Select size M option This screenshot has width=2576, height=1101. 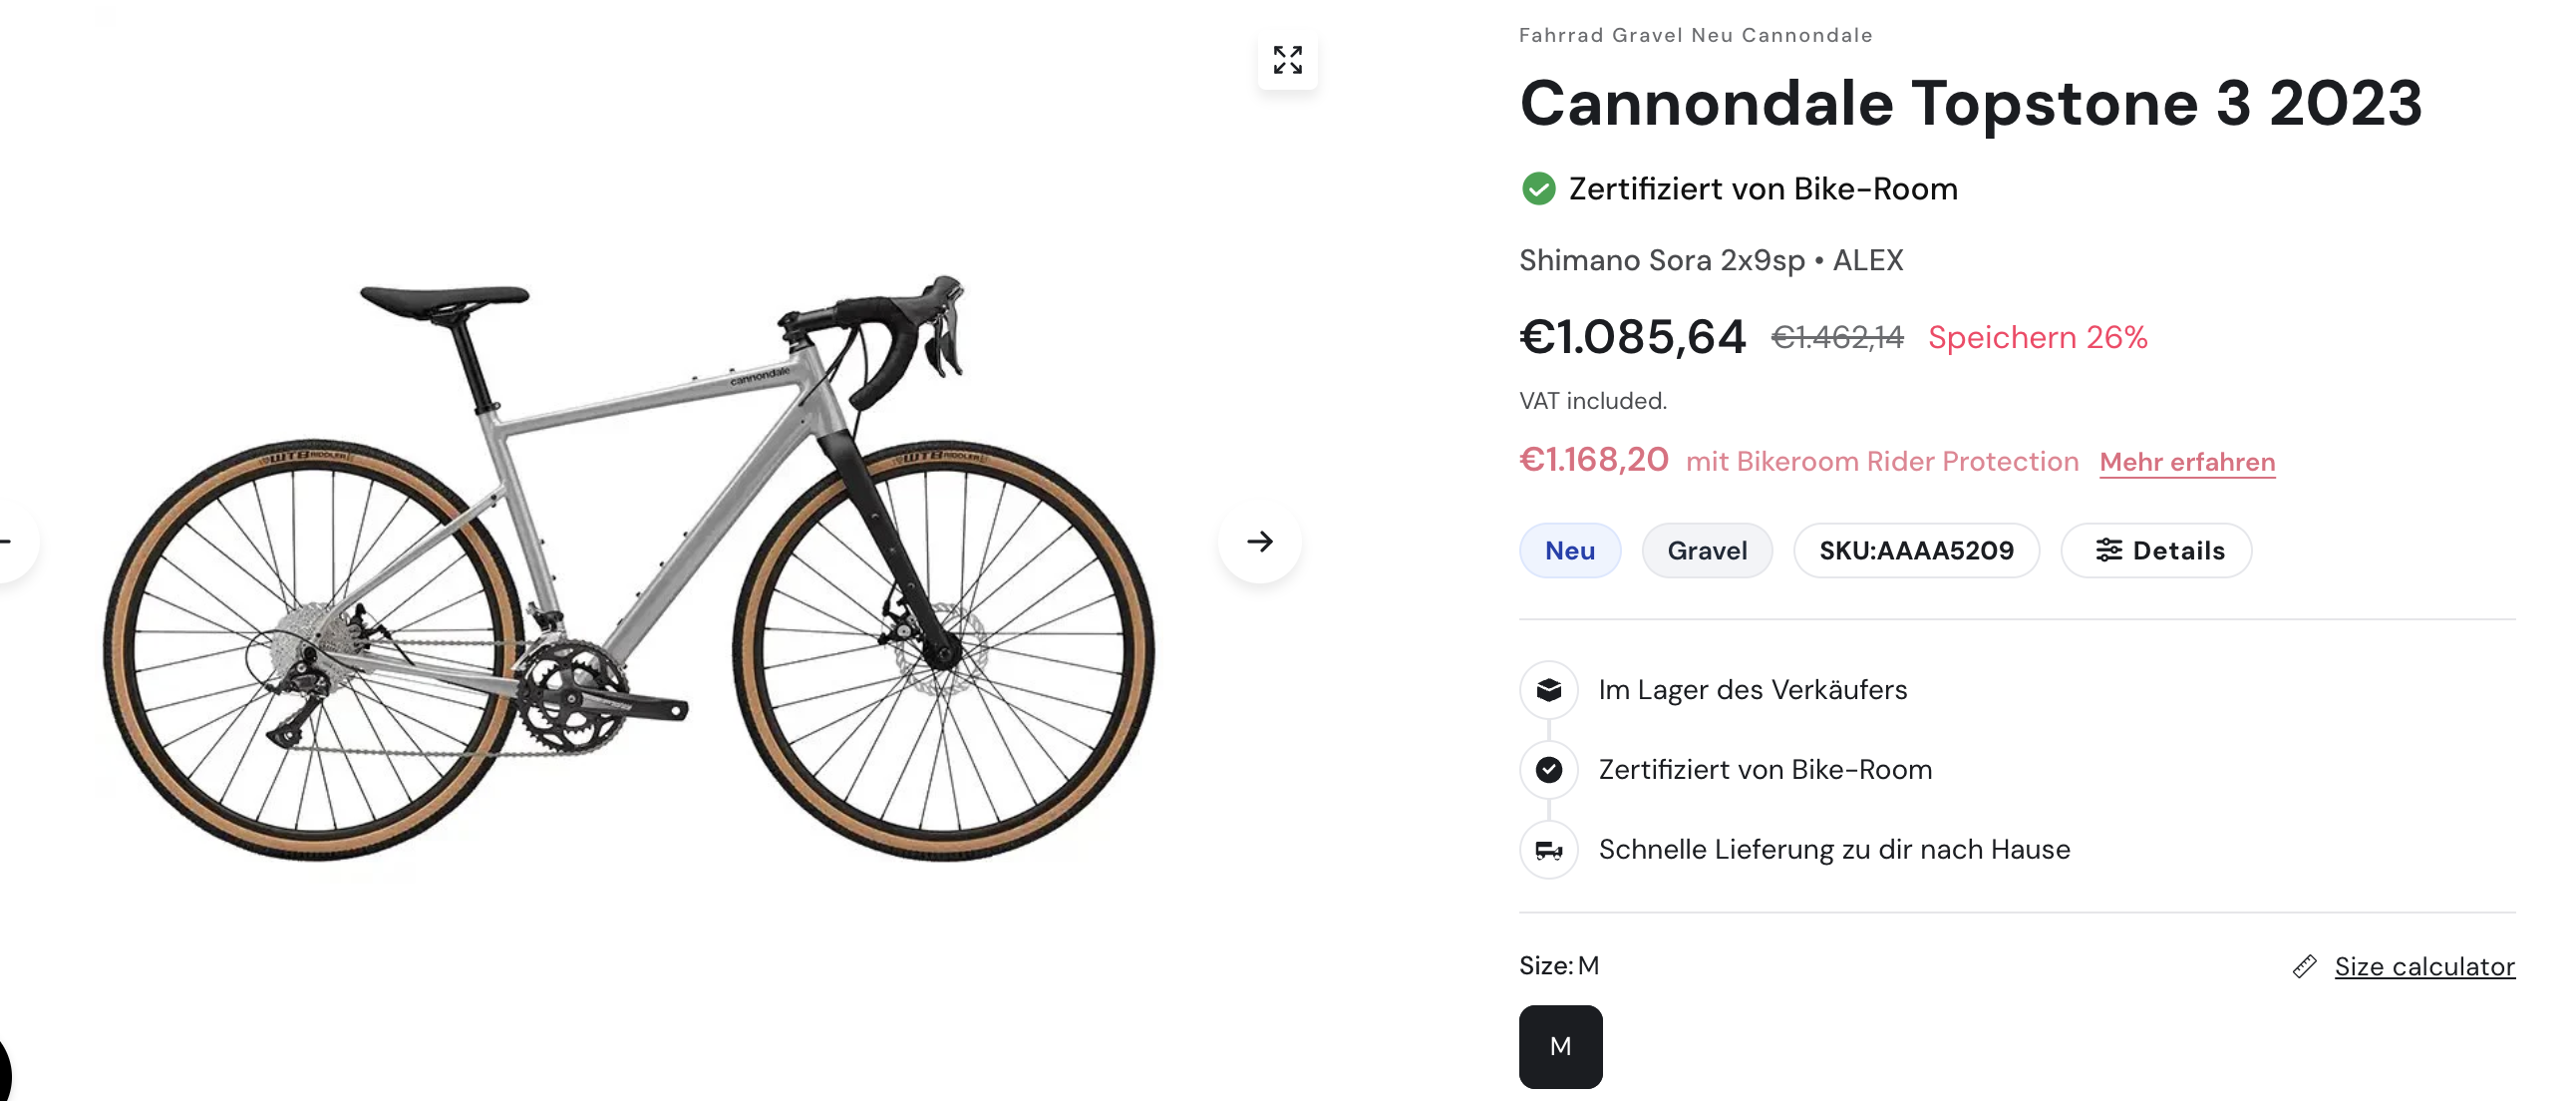1560,1046
